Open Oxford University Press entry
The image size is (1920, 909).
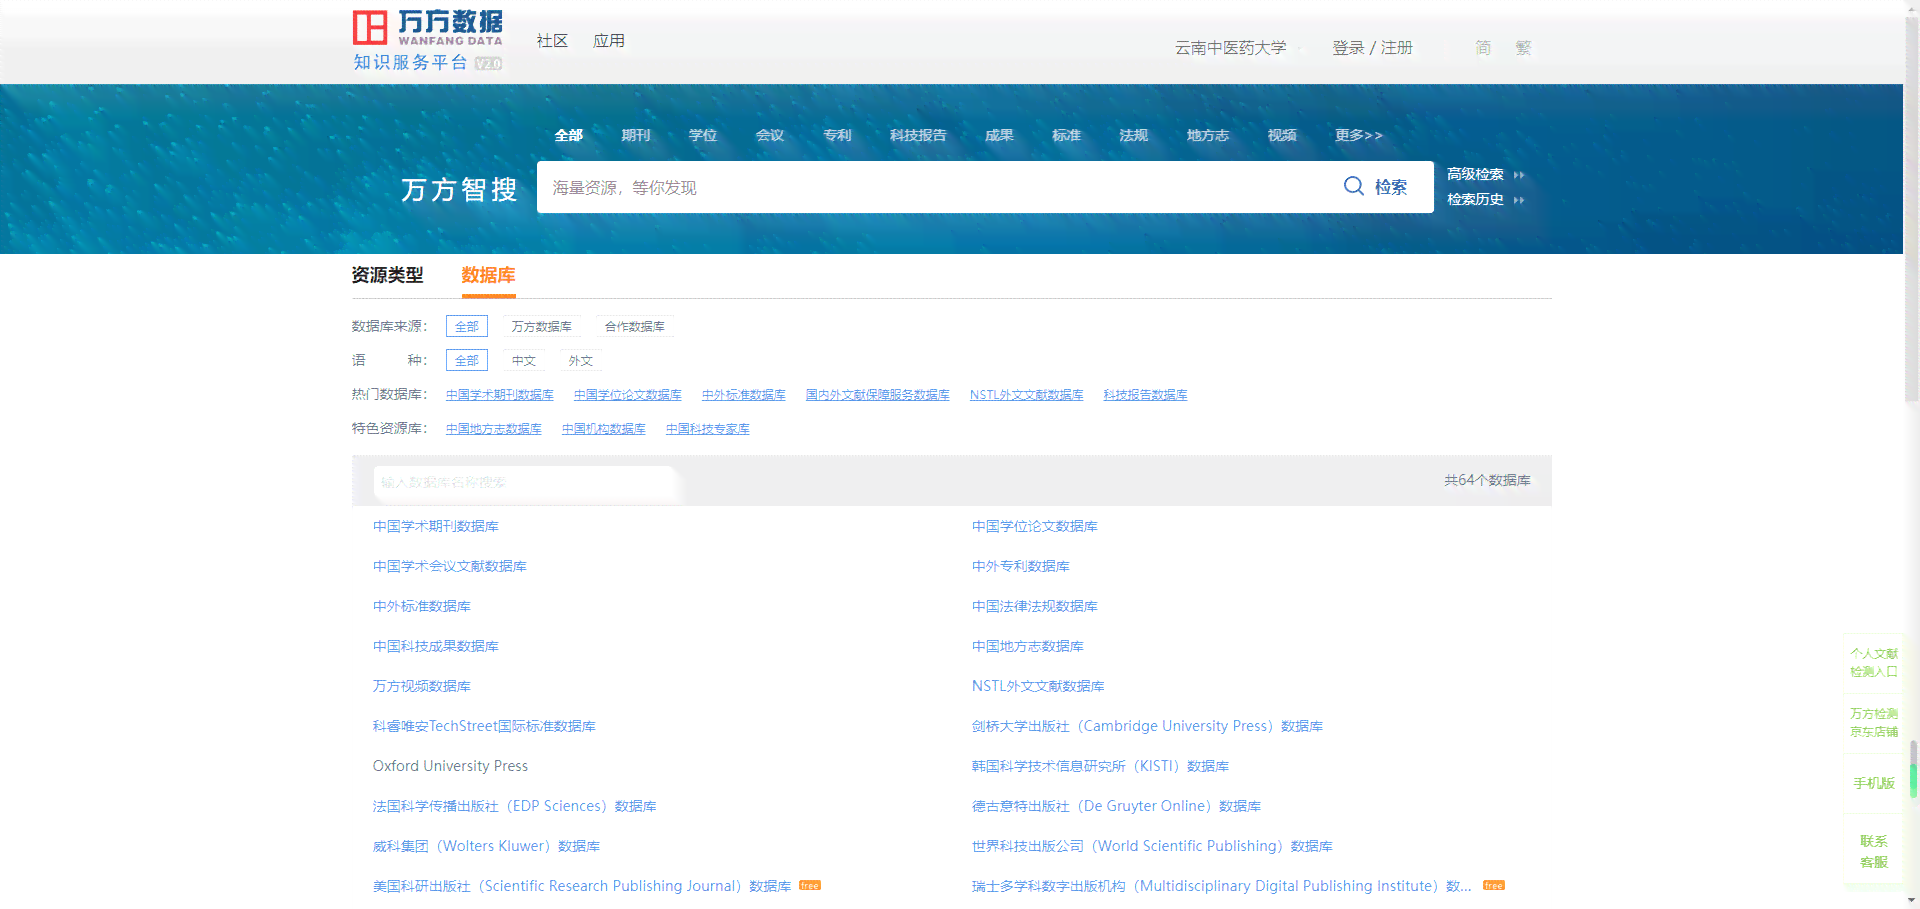[450, 766]
